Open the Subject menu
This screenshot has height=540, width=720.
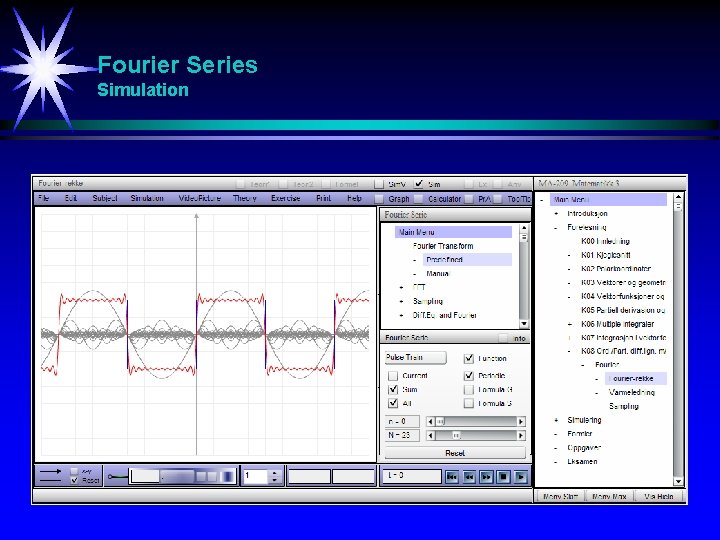[105, 198]
